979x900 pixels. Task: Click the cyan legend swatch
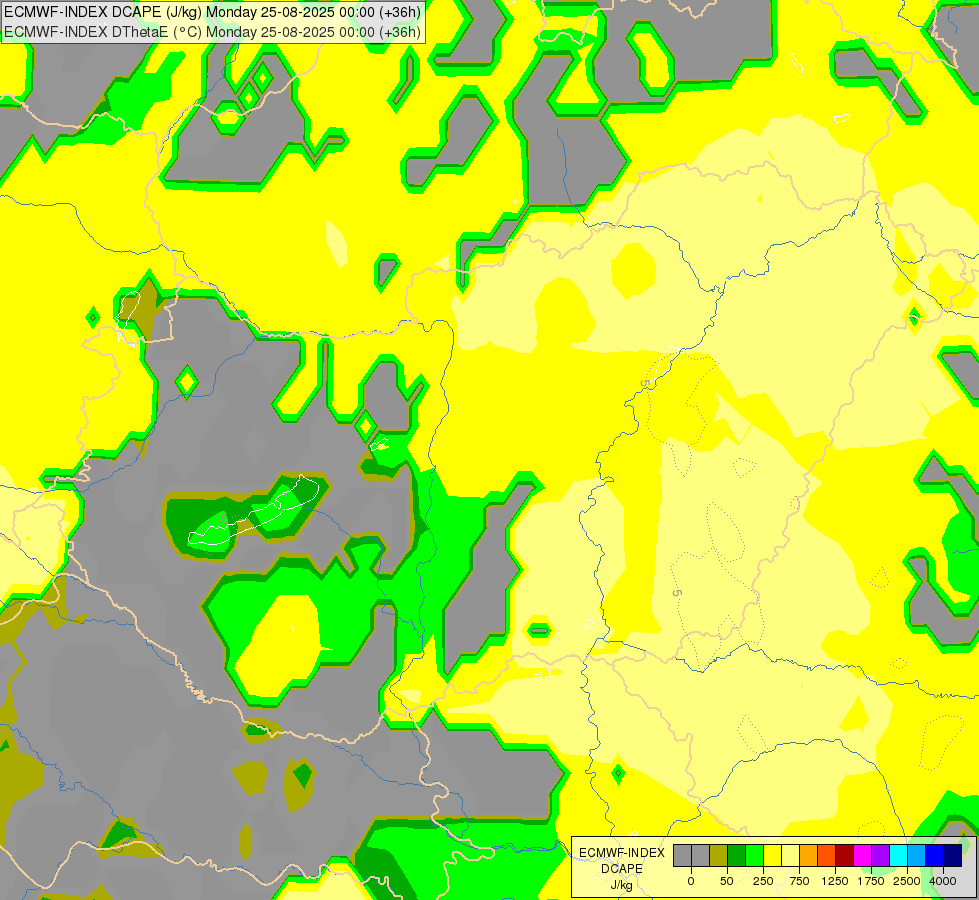(x=898, y=856)
